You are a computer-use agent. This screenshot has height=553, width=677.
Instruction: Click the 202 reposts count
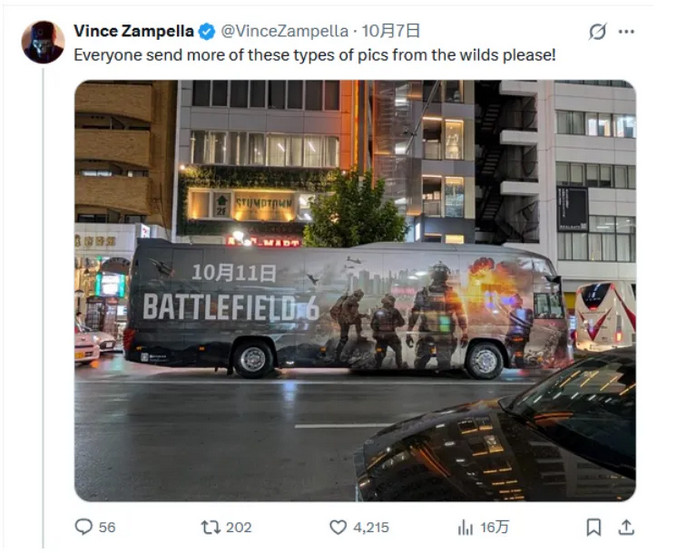(239, 527)
